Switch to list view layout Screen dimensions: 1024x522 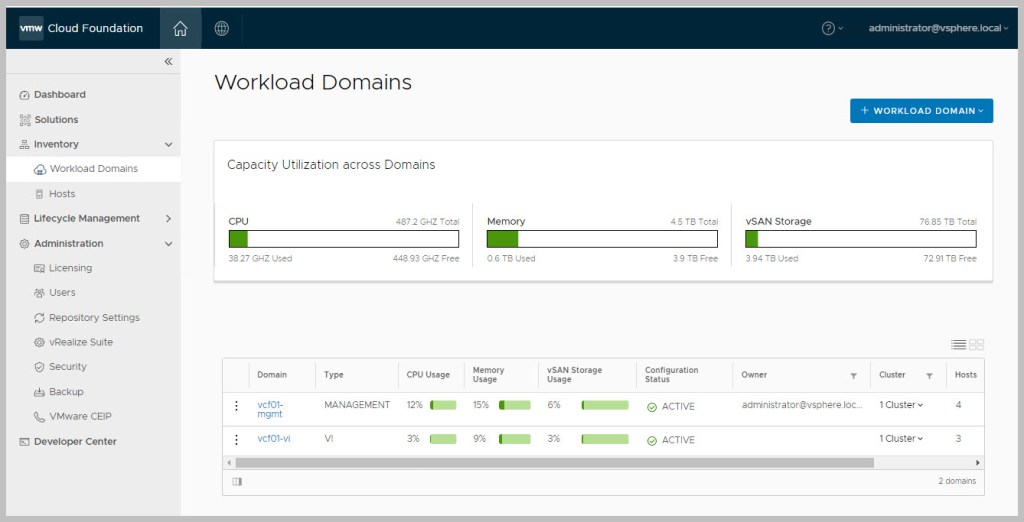[x=958, y=345]
